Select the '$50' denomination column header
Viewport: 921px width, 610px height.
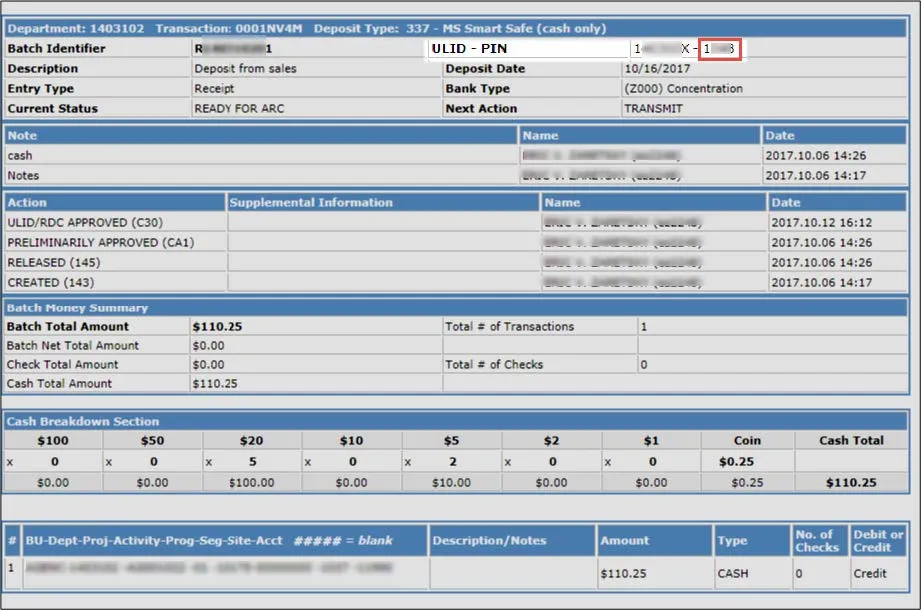click(152, 440)
